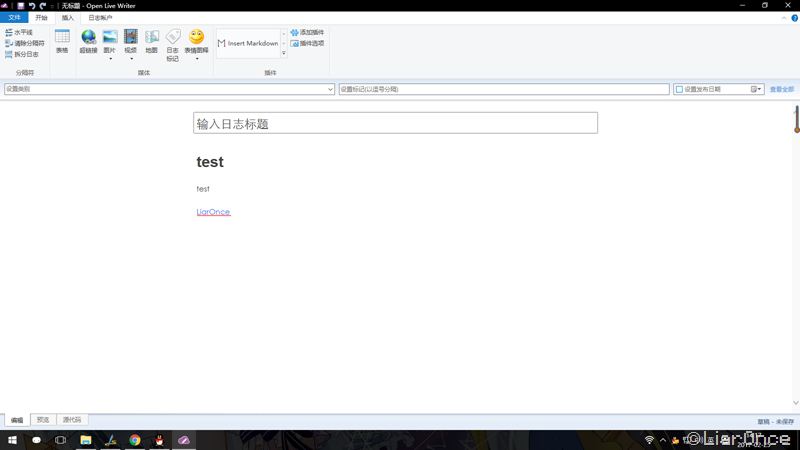Click the vertical scrollbar down arrow
Image resolution: width=800 pixels, height=450 pixels.
(x=795, y=403)
